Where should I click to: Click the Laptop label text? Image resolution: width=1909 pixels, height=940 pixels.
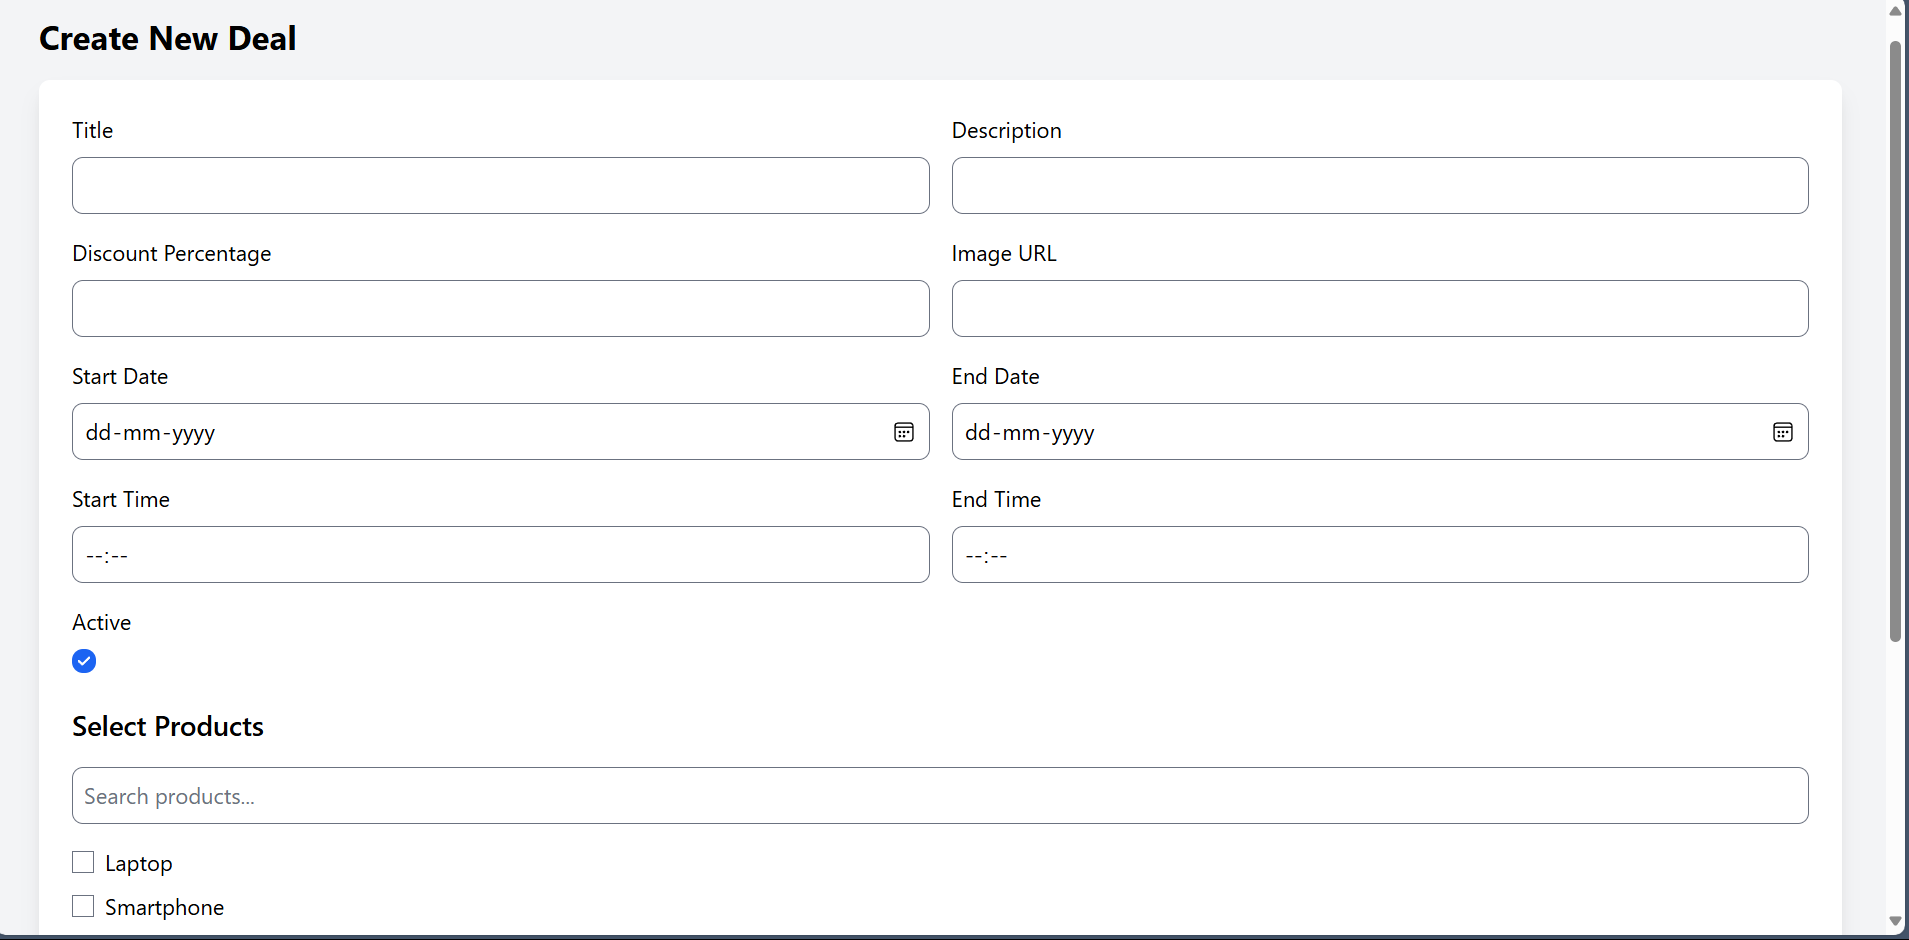point(139,863)
